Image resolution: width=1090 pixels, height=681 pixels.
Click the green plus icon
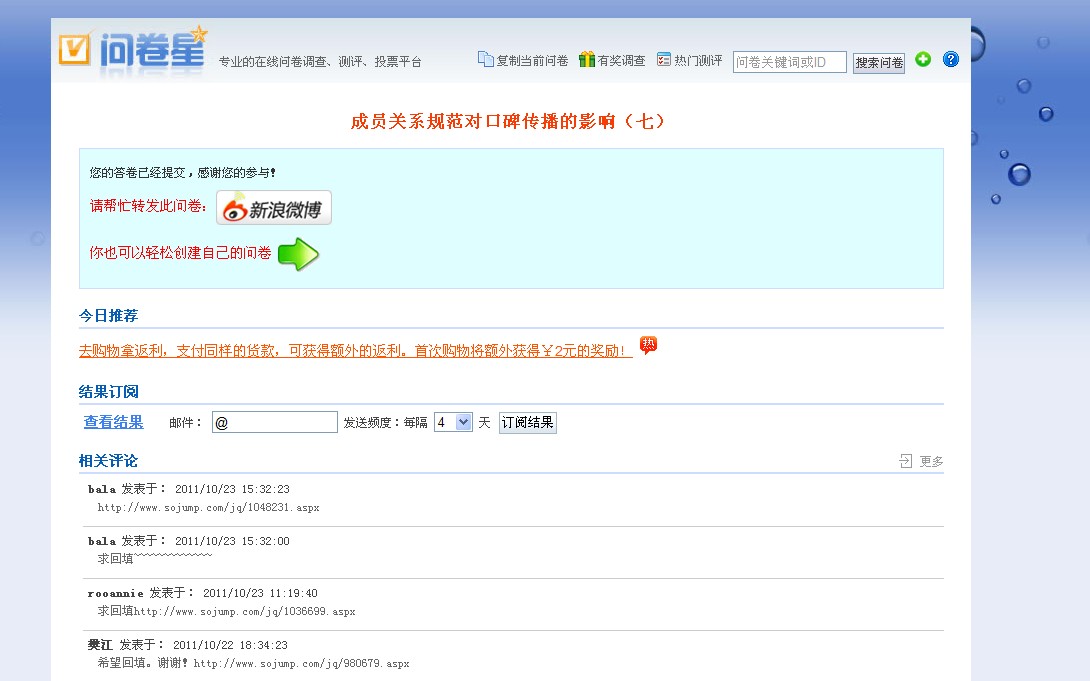(x=923, y=59)
